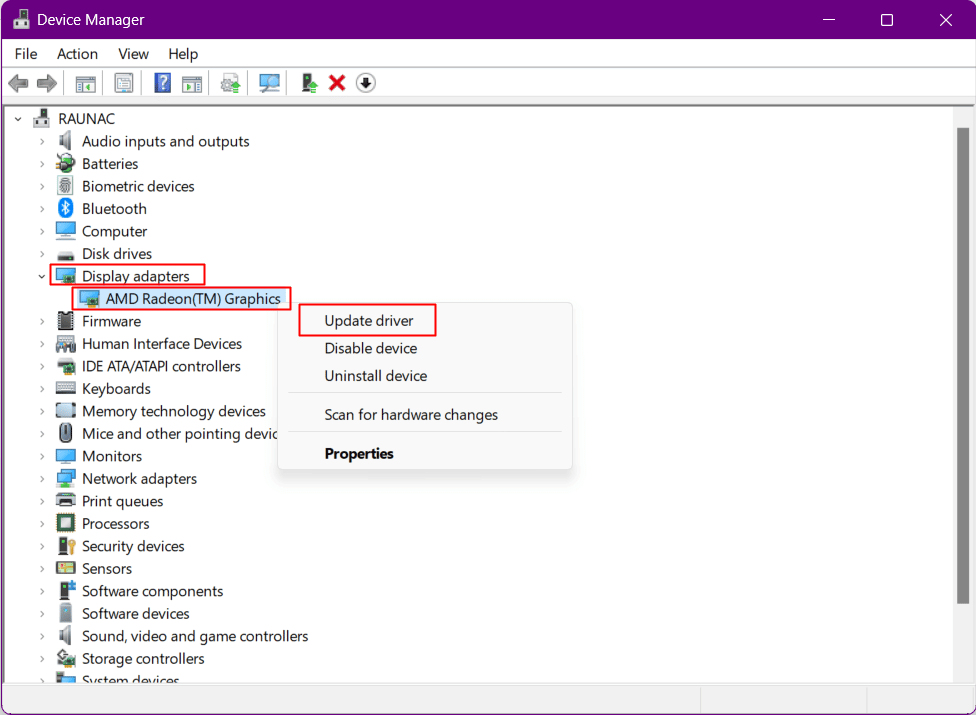Click the Firmware category icon
This screenshot has height=715, width=976.
pyautogui.click(x=65, y=321)
